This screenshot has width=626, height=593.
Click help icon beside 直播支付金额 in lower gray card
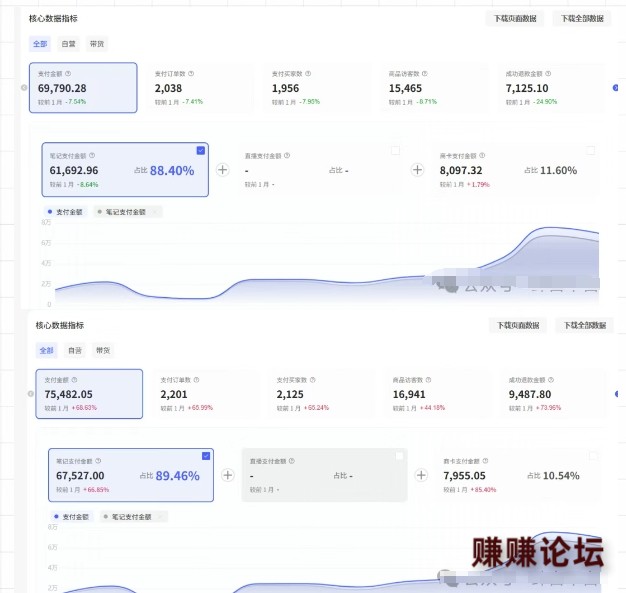click(x=292, y=461)
